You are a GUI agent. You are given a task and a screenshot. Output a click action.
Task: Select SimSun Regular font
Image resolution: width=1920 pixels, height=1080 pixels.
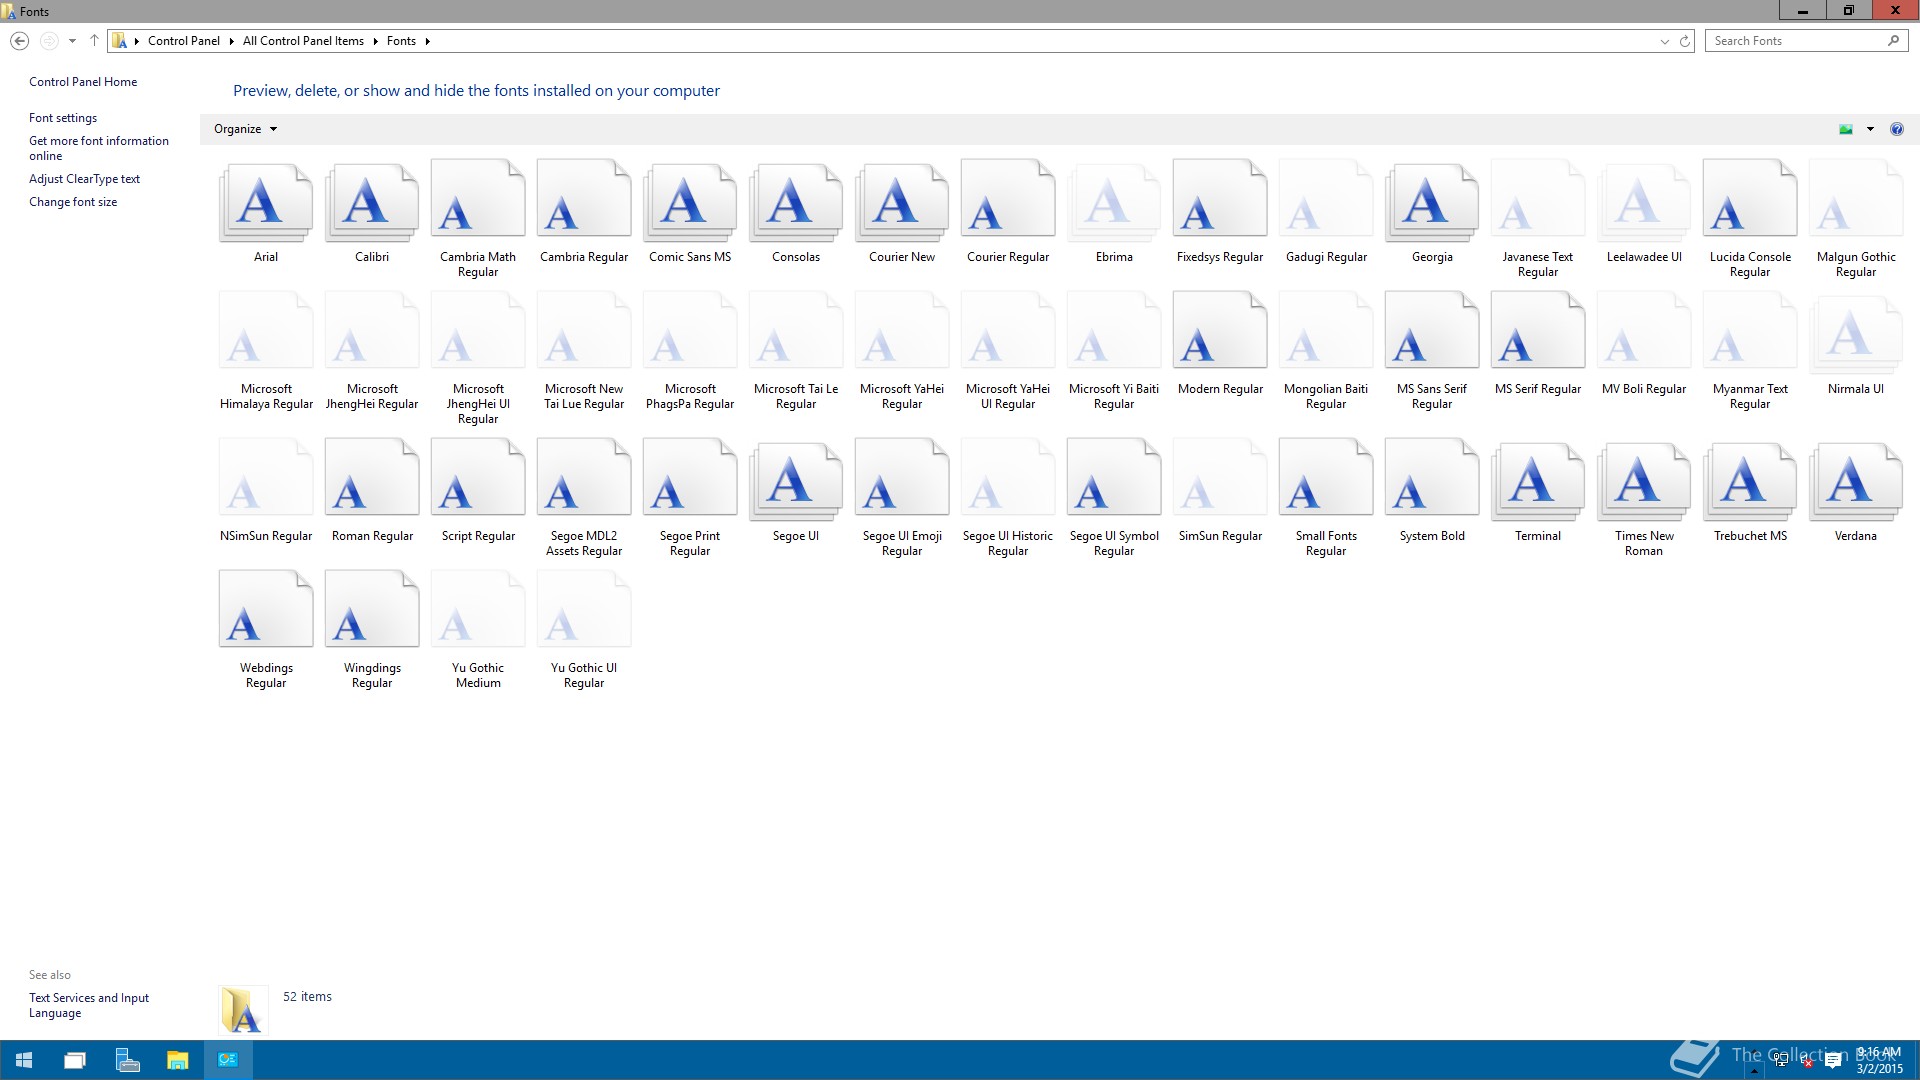tap(1220, 478)
